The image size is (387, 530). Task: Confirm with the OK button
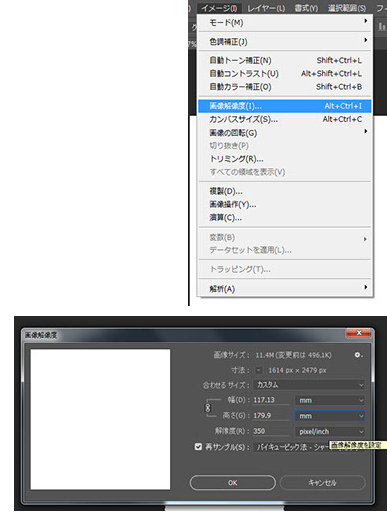[x=233, y=482]
